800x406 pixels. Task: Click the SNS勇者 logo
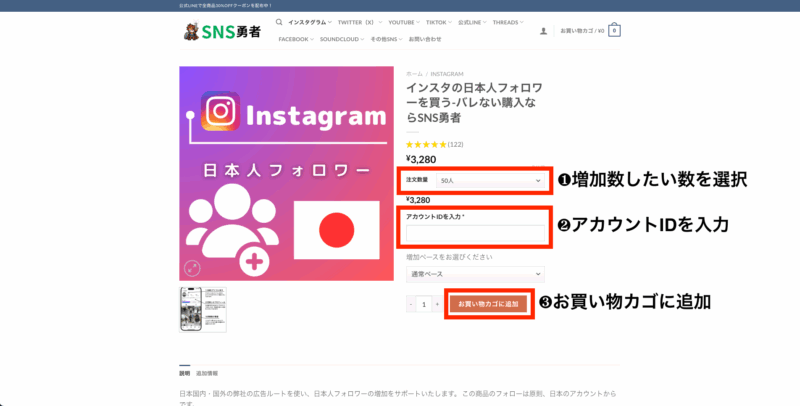coord(222,31)
